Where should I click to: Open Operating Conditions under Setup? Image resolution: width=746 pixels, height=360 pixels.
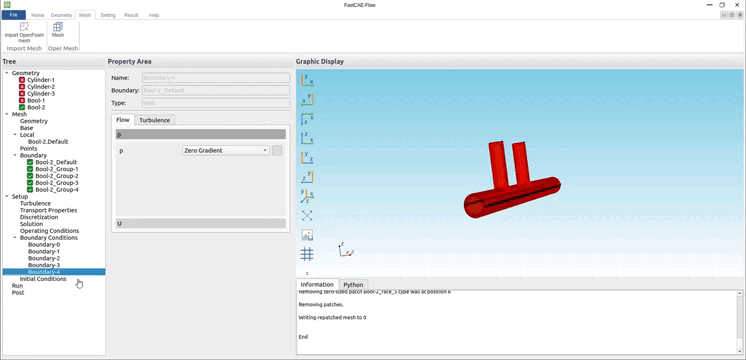49,231
